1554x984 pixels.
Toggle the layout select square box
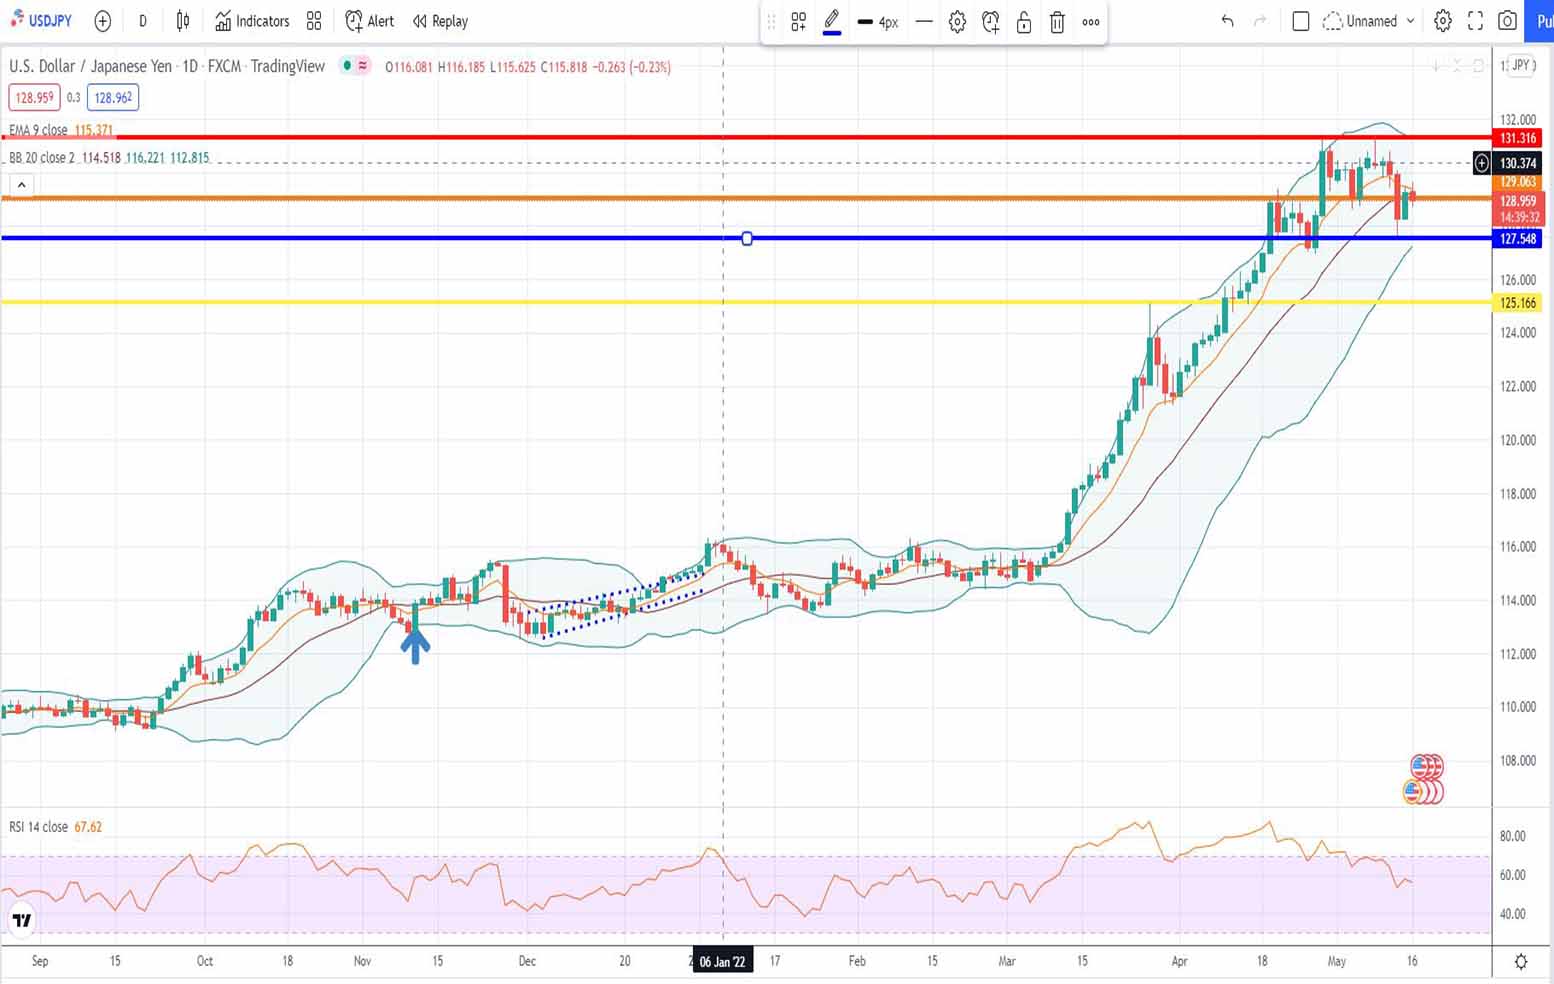(x=1300, y=21)
